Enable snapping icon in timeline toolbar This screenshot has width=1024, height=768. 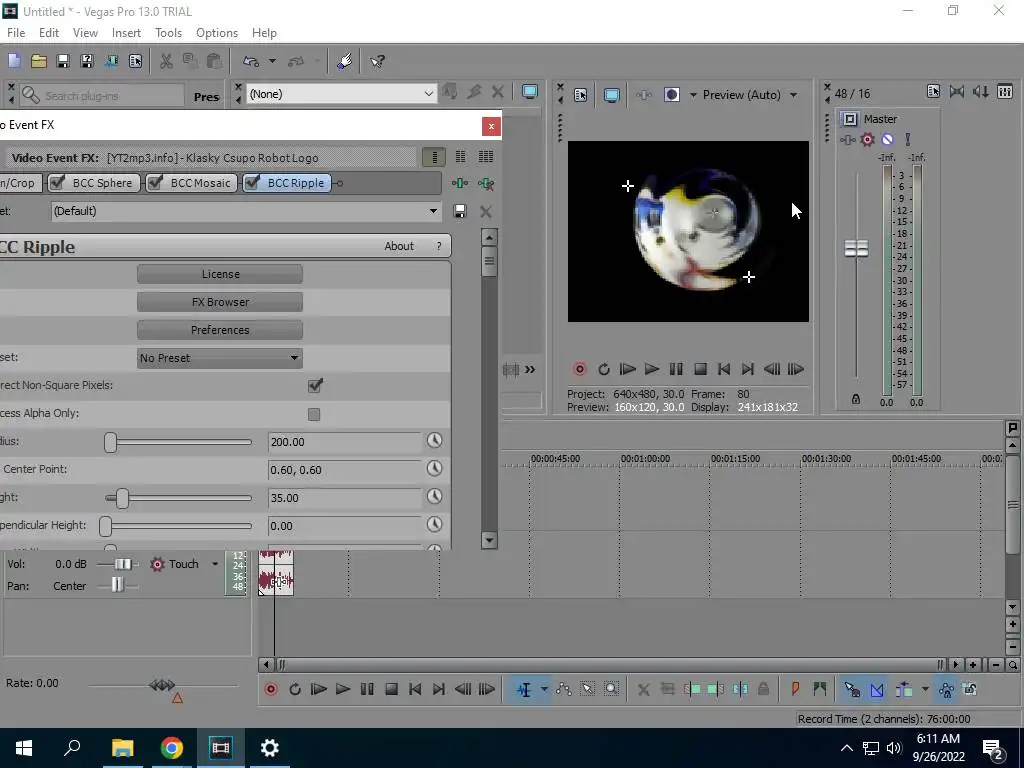[852, 689]
